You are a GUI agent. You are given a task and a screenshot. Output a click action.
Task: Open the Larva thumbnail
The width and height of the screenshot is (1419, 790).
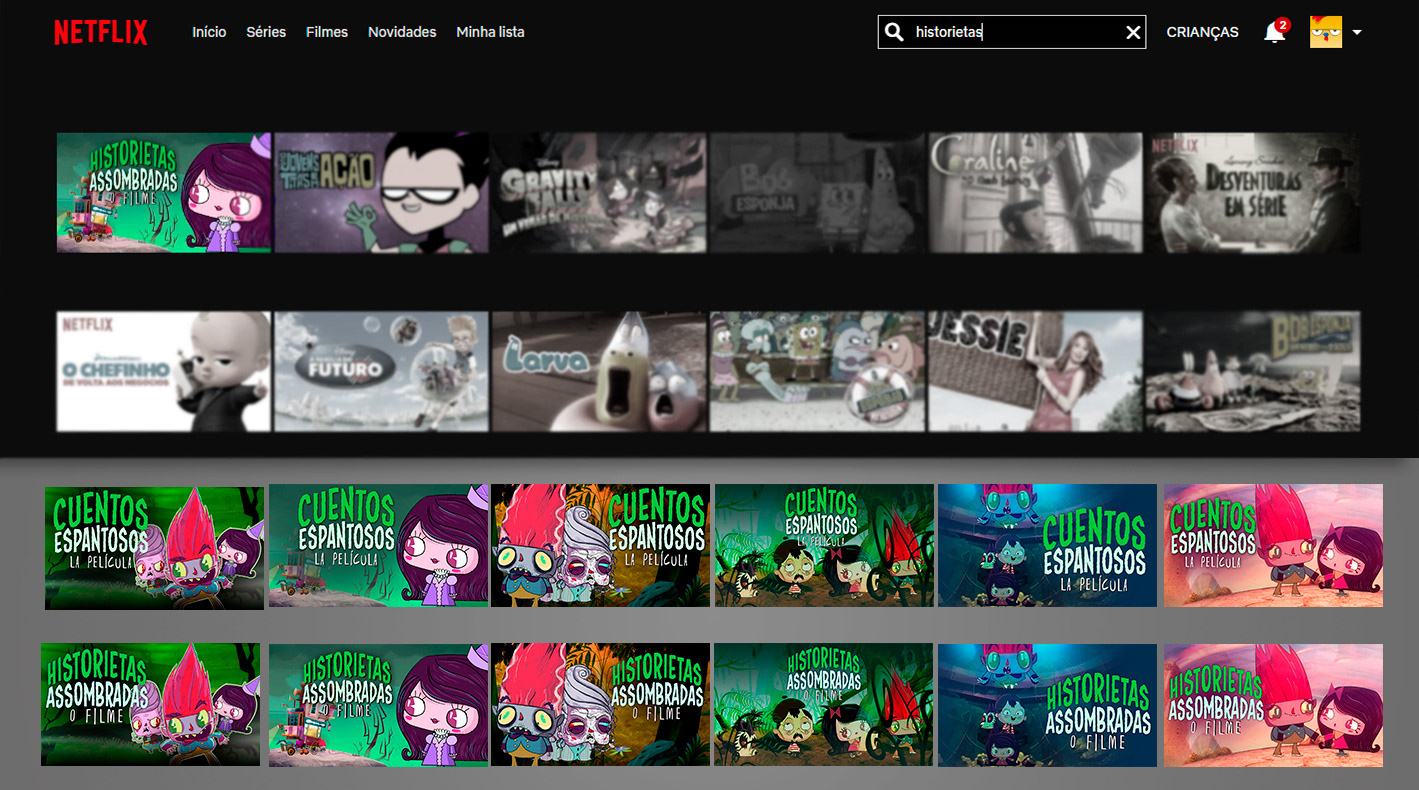tap(599, 372)
